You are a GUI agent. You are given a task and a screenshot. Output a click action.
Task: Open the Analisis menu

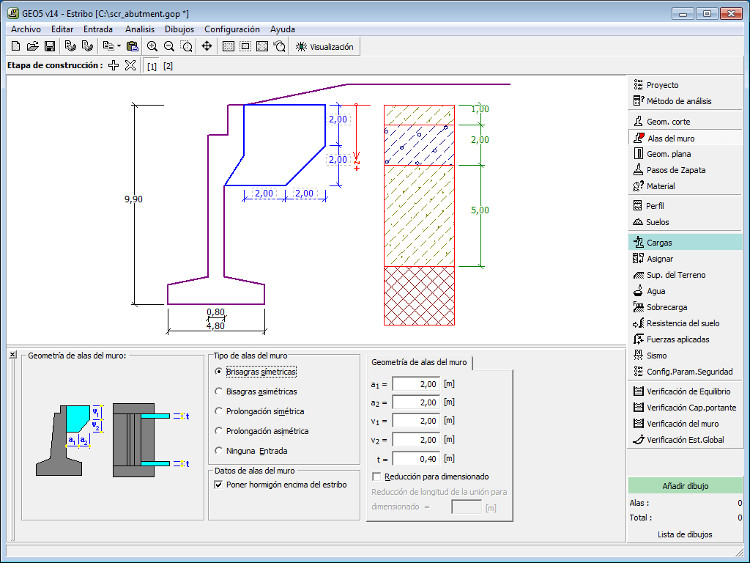pos(140,29)
